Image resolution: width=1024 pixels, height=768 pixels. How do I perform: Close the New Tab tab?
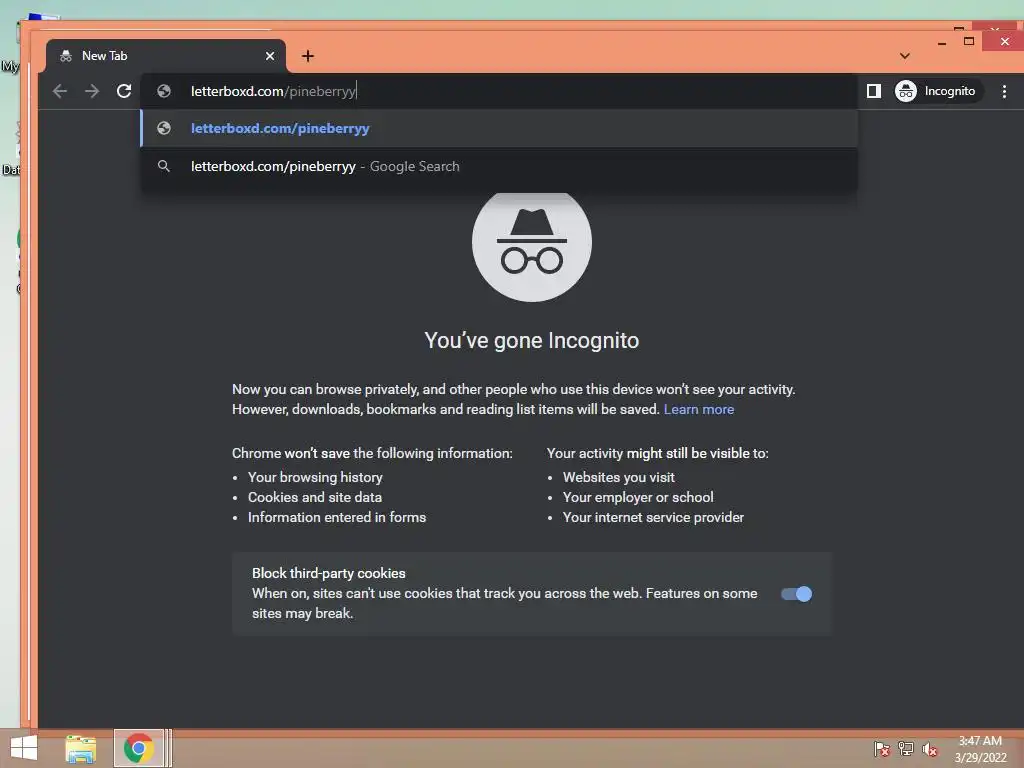click(x=270, y=56)
